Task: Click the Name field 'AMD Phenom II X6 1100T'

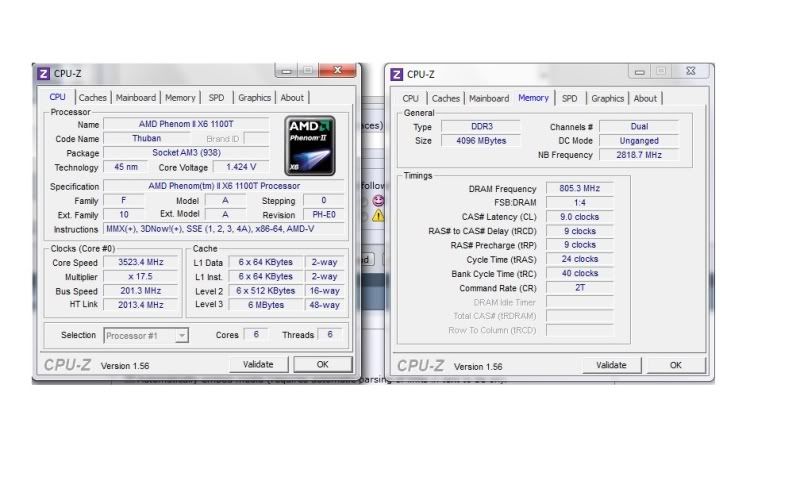Action: point(186,124)
